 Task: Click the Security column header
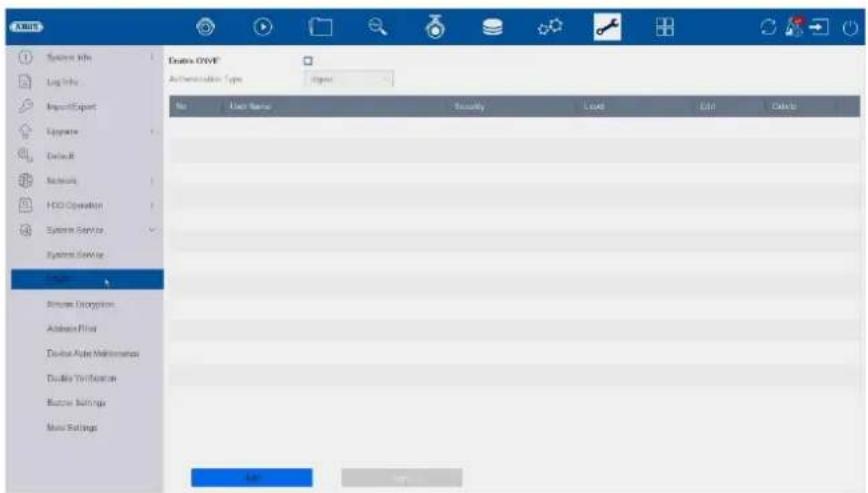pyautogui.click(x=469, y=106)
